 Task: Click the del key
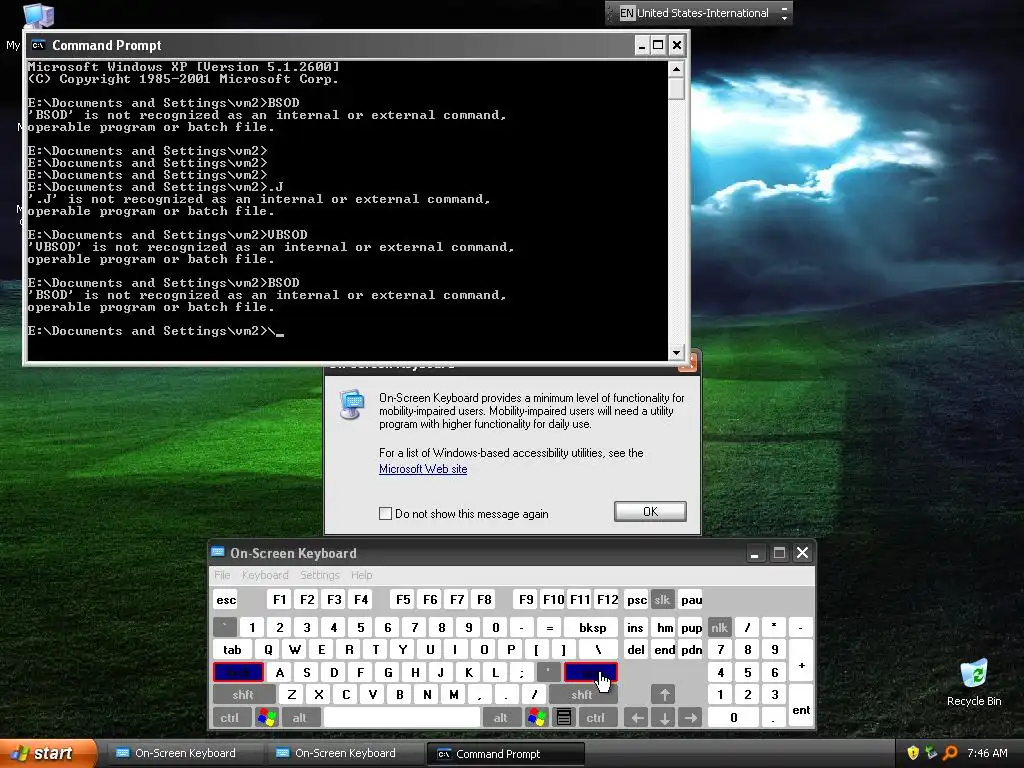point(635,650)
